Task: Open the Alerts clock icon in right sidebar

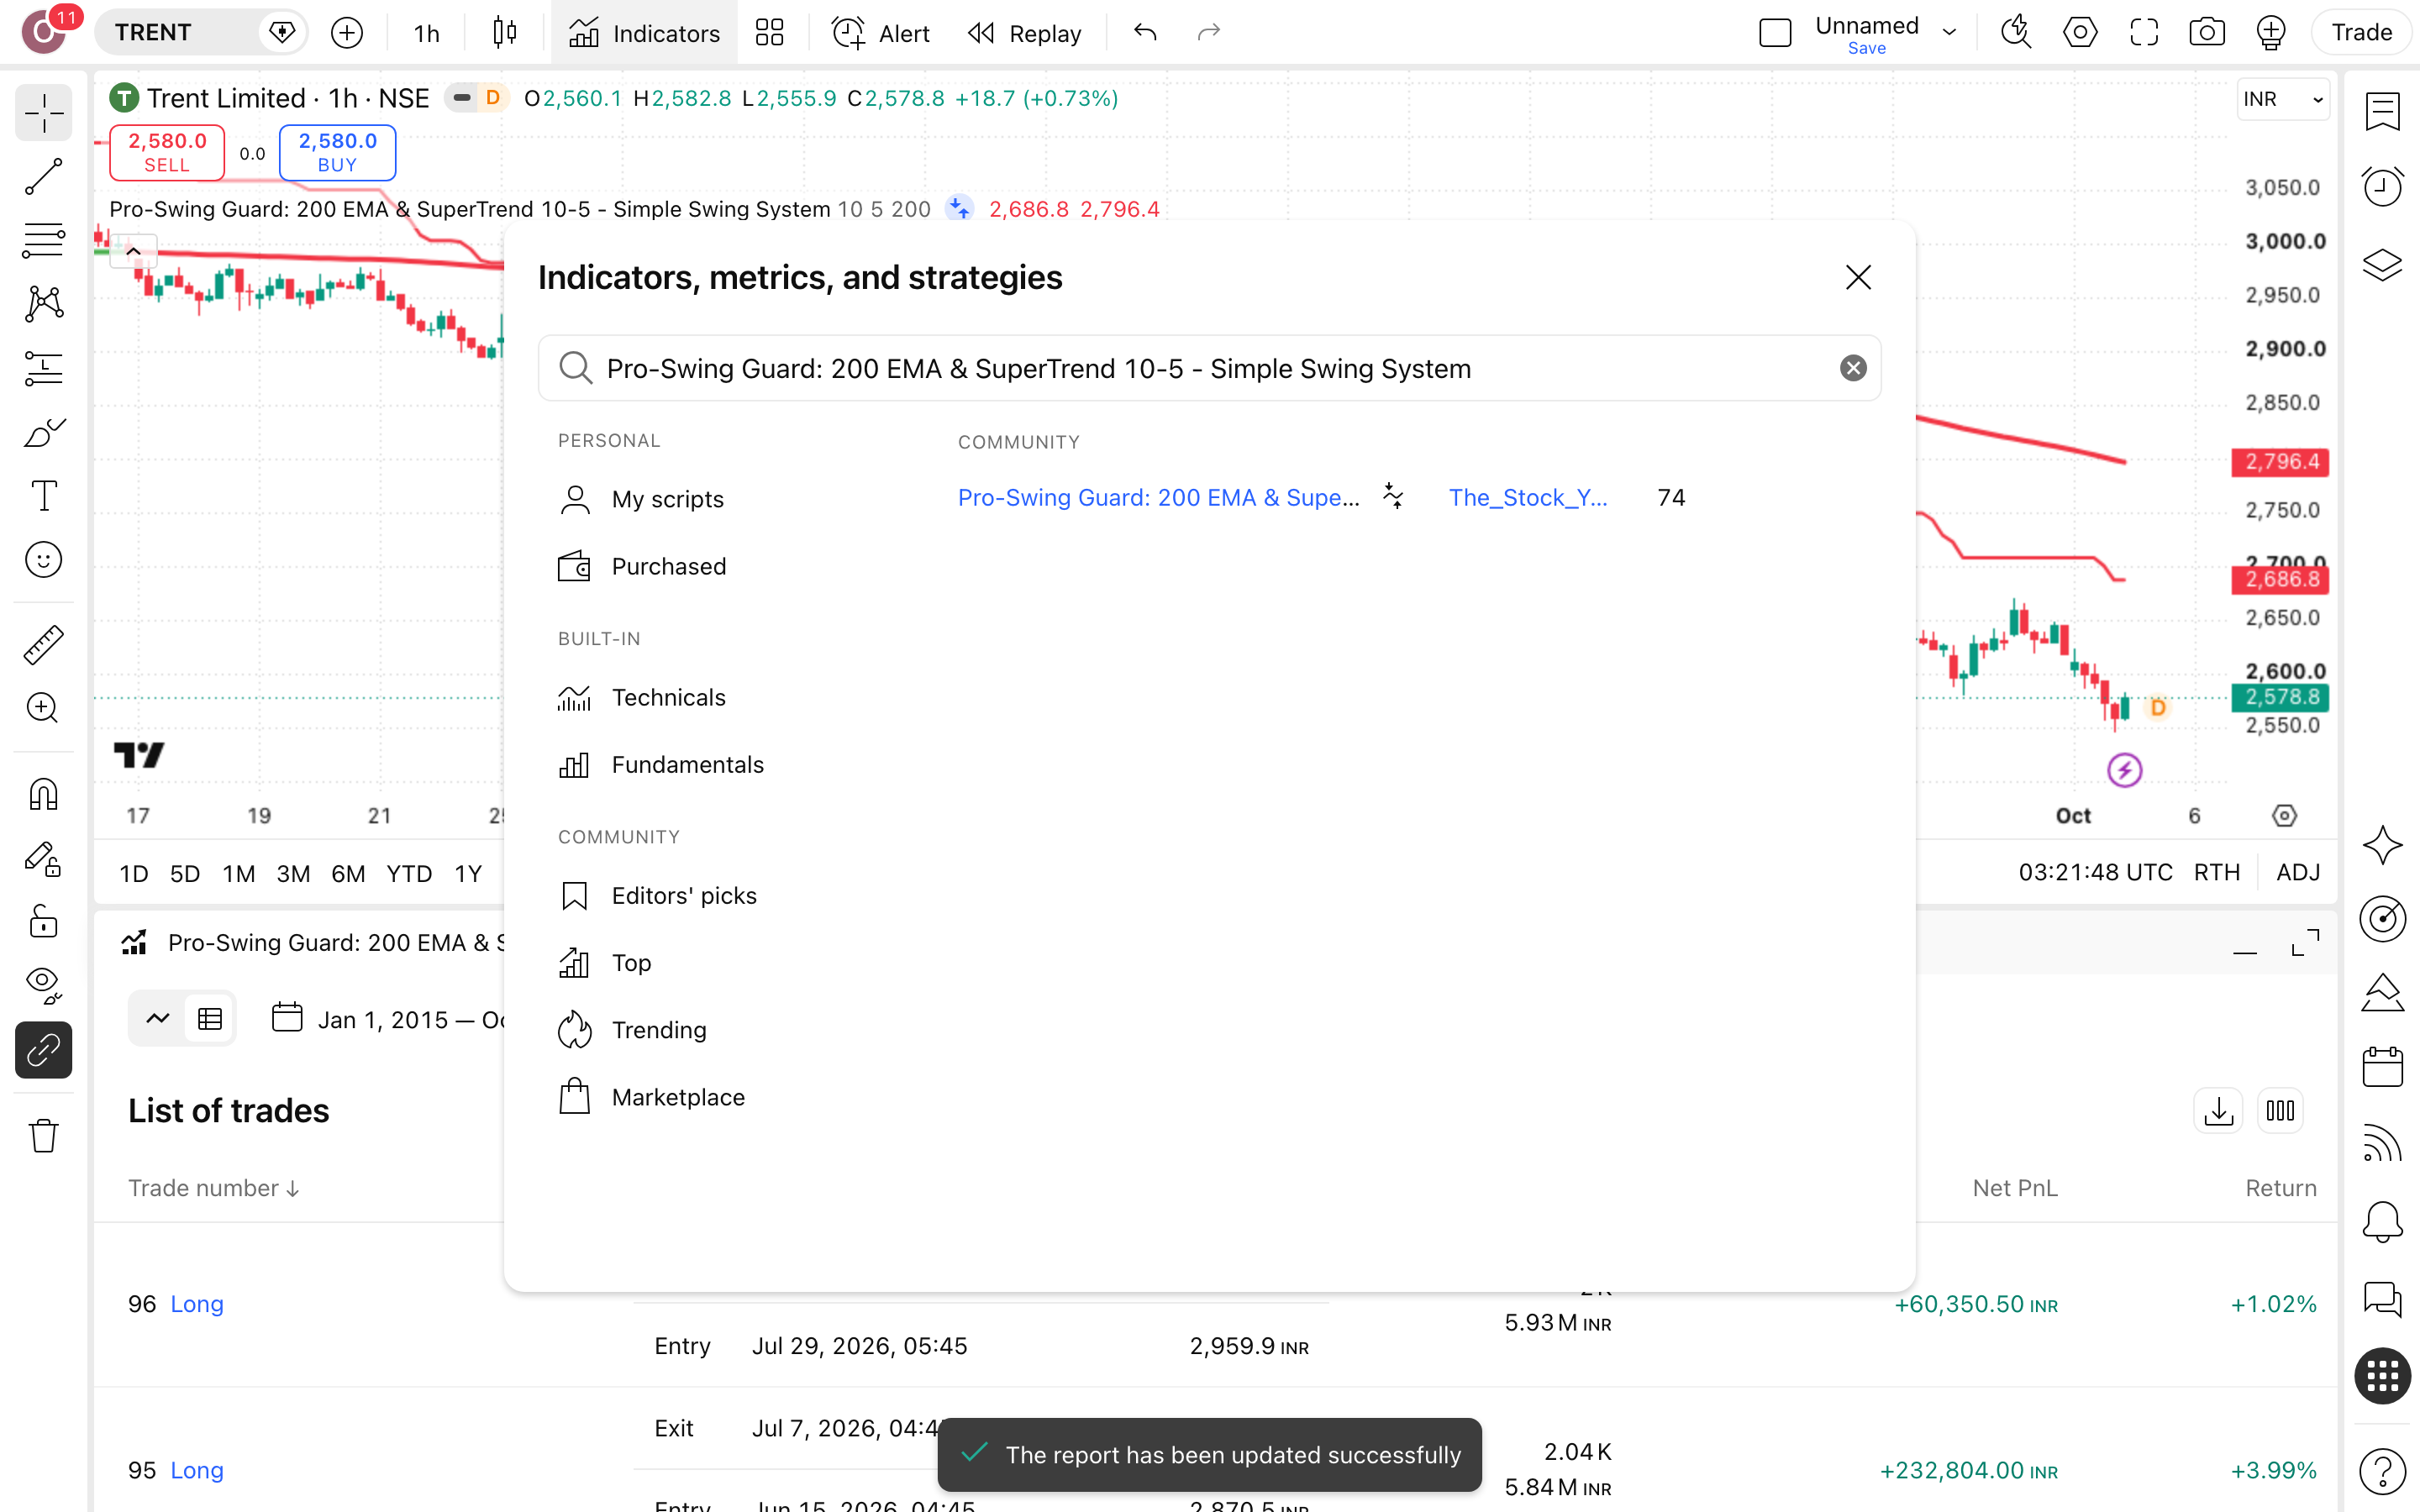Action: click(x=2383, y=186)
